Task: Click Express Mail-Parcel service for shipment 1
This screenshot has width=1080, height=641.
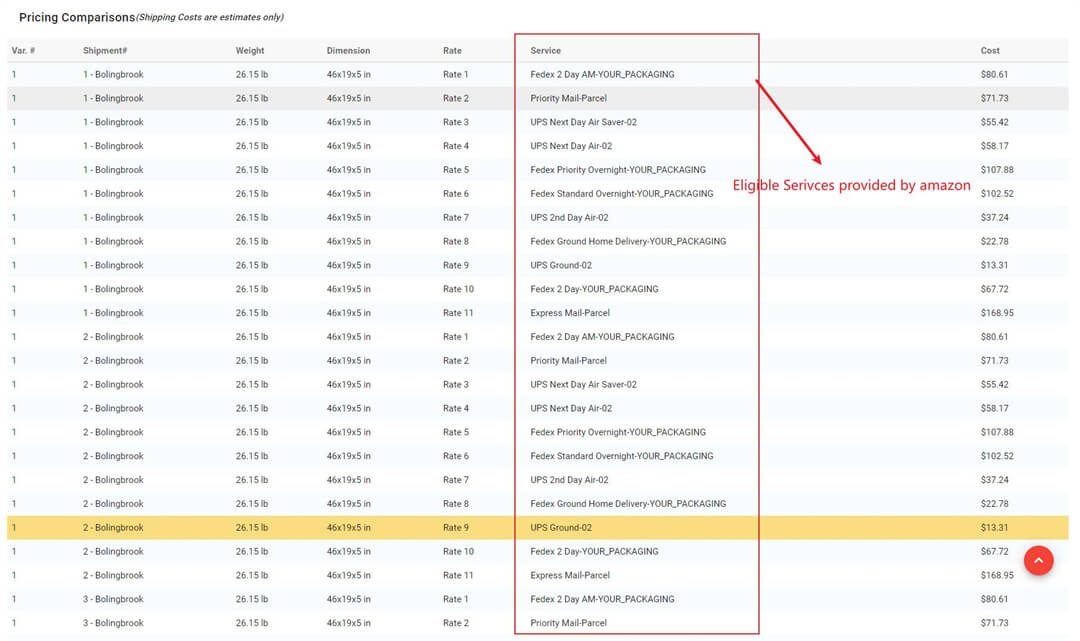Action: tap(570, 313)
